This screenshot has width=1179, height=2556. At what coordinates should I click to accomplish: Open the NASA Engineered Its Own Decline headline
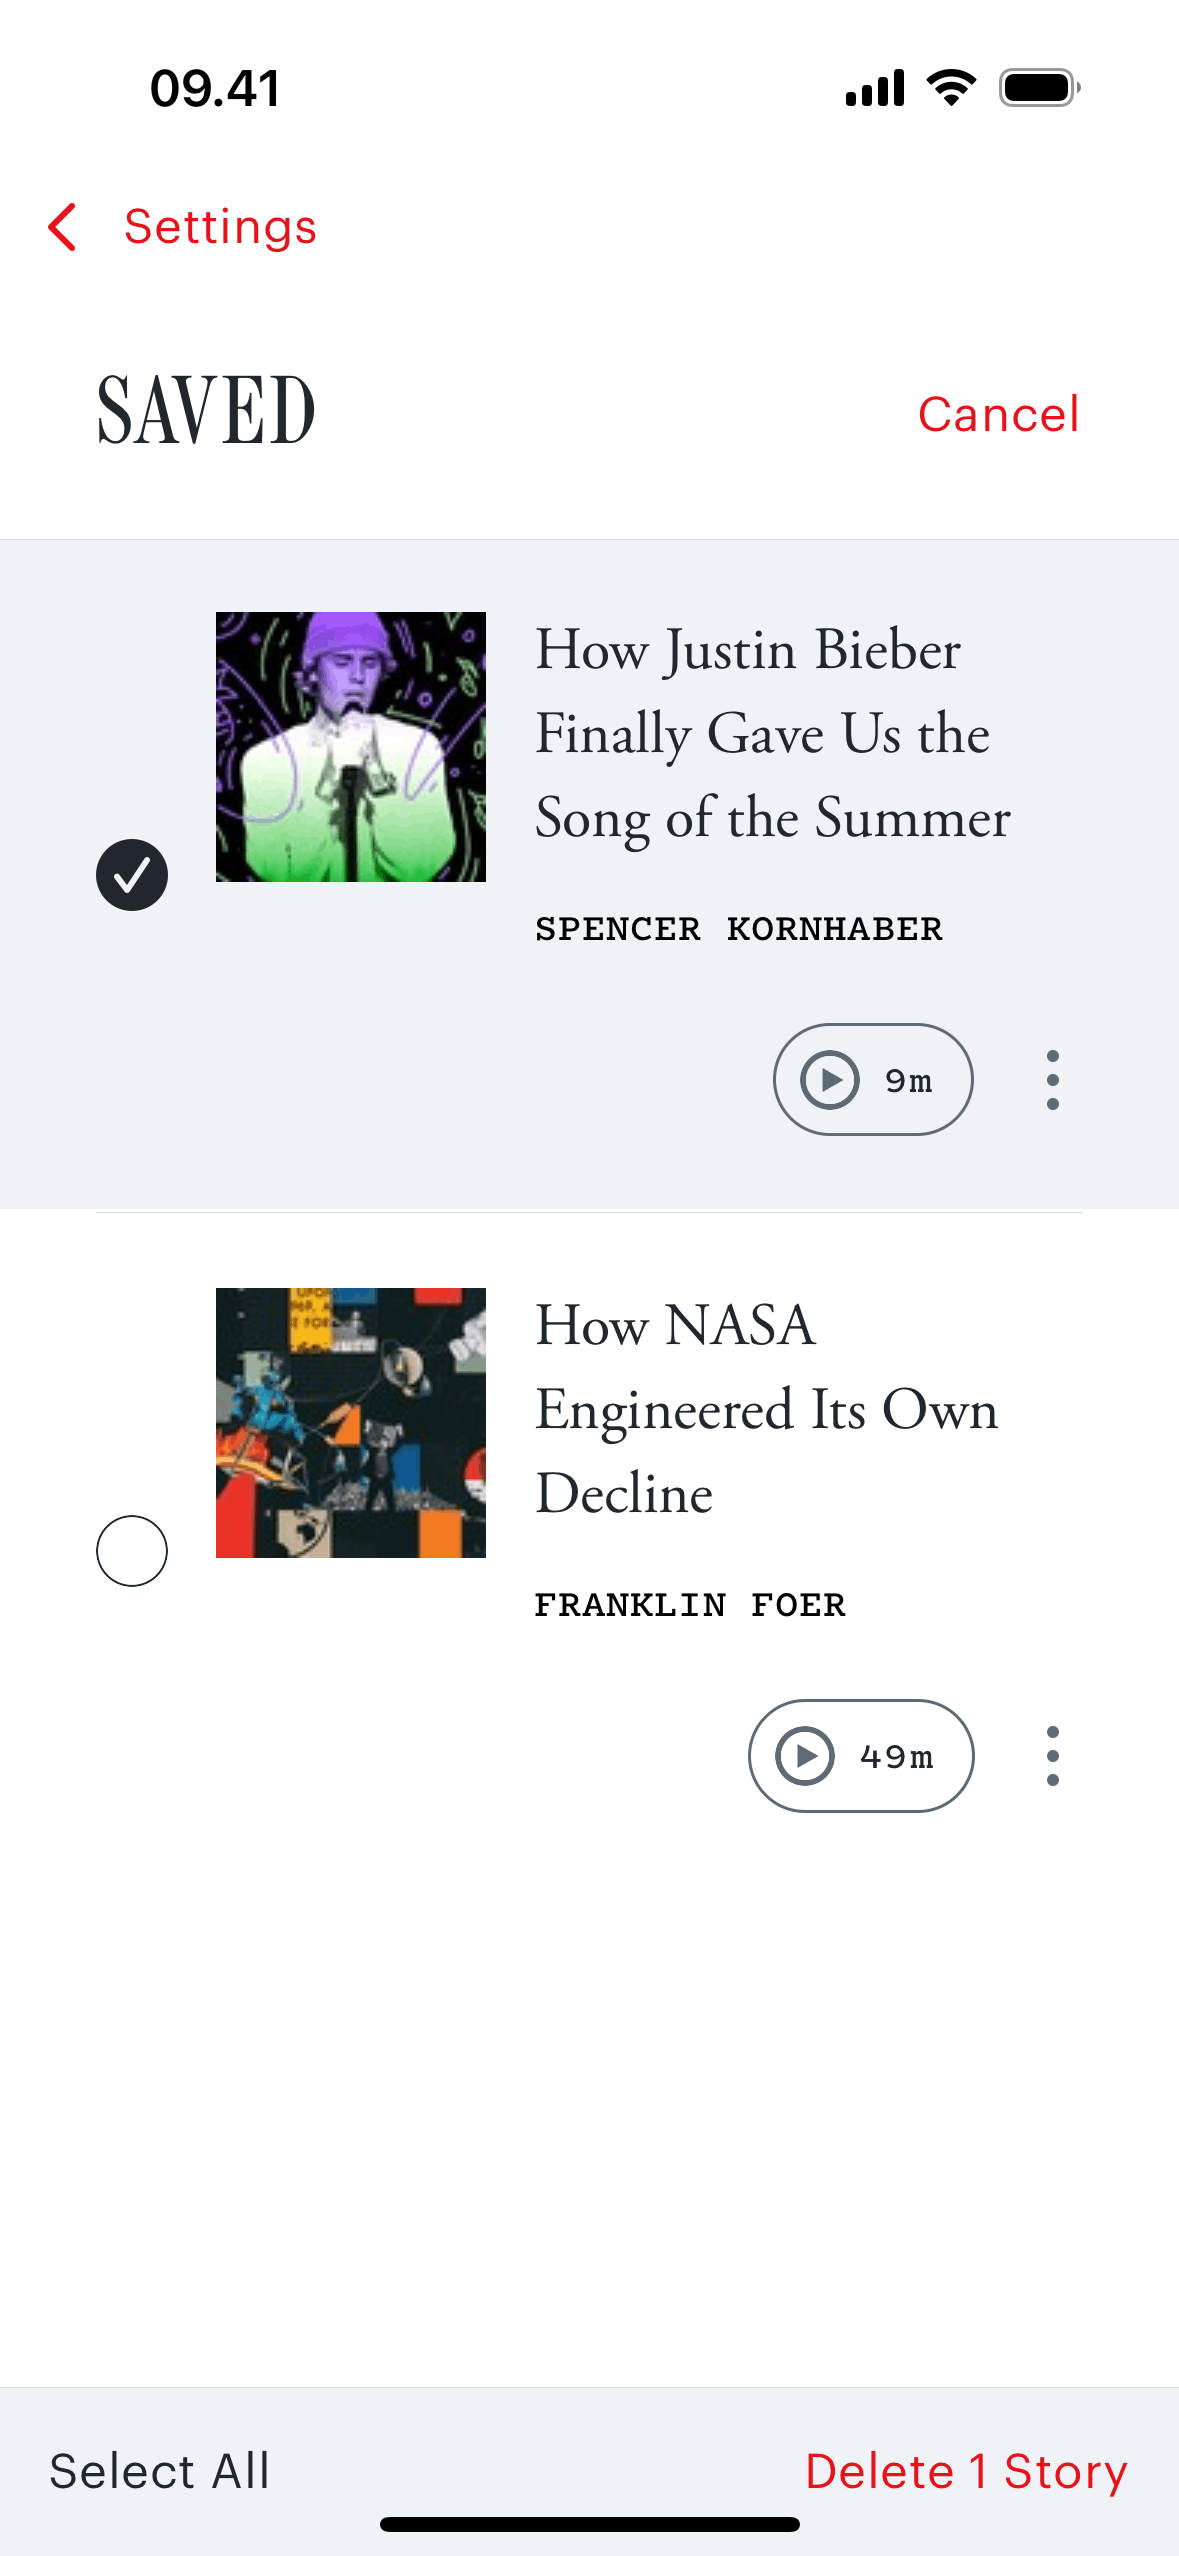coord(766,1409)
